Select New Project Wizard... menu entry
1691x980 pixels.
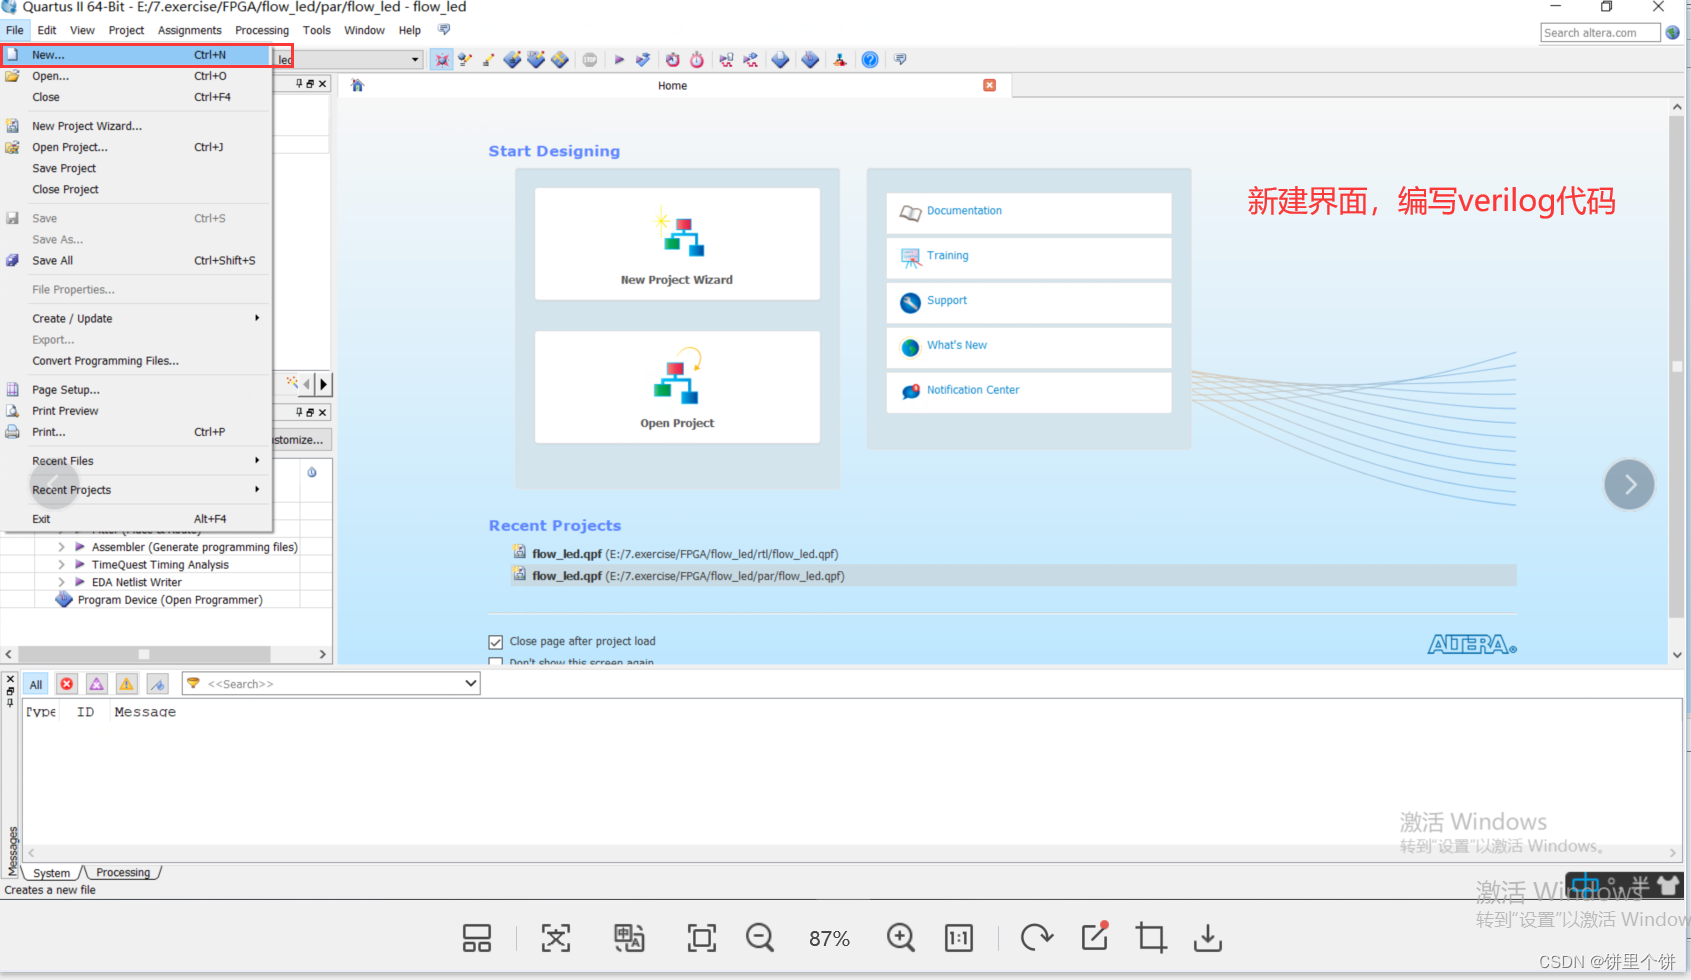(137, 126)
